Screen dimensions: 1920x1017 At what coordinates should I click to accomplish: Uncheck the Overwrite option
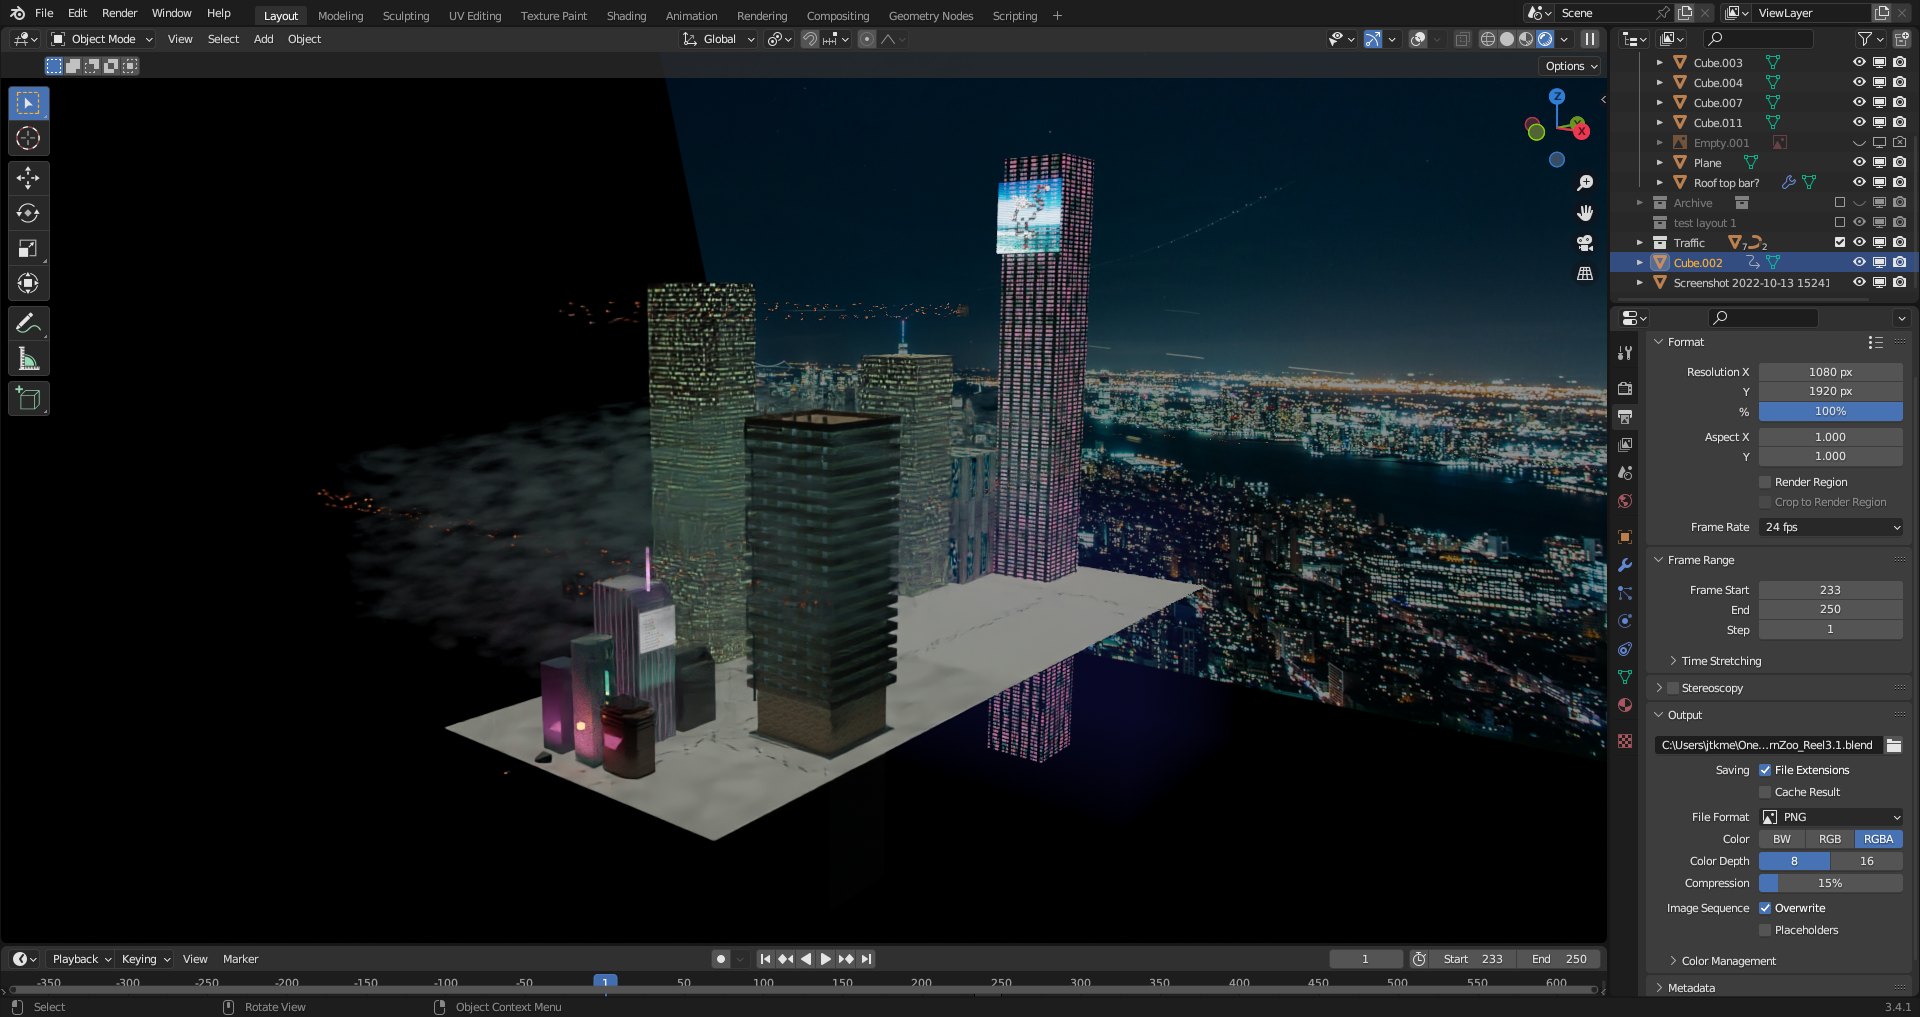tap(1766, 908)
